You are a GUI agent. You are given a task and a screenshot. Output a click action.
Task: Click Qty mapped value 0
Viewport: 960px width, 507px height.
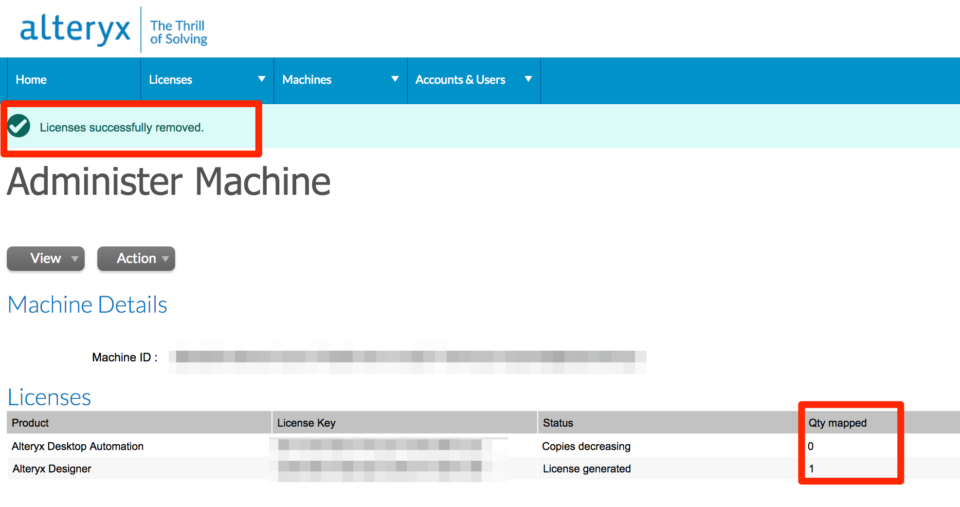[x=811, y=446]
